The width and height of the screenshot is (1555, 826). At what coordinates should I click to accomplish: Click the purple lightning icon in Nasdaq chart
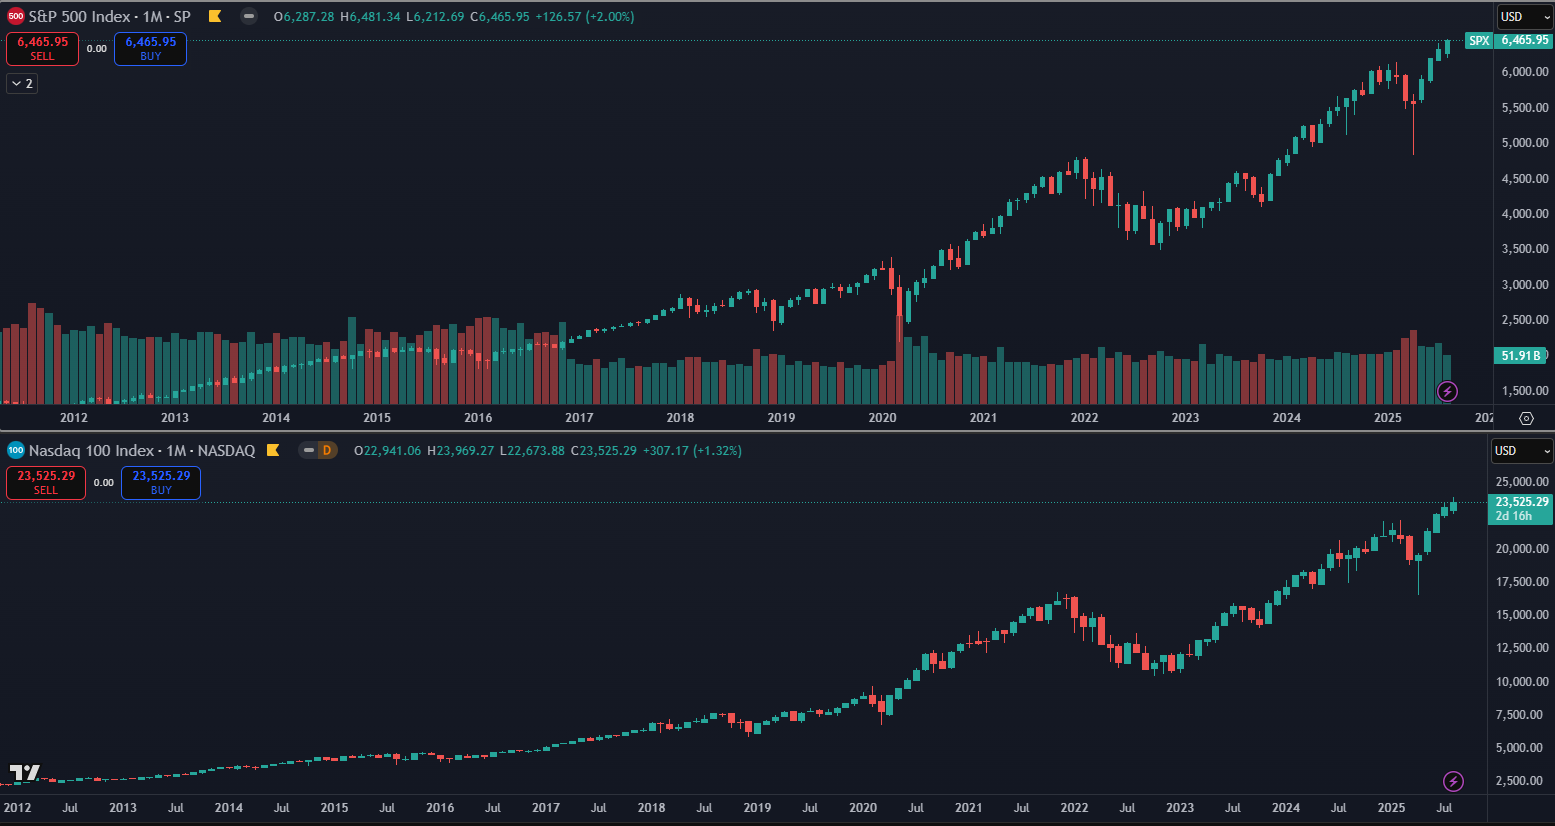[1454, 781]
